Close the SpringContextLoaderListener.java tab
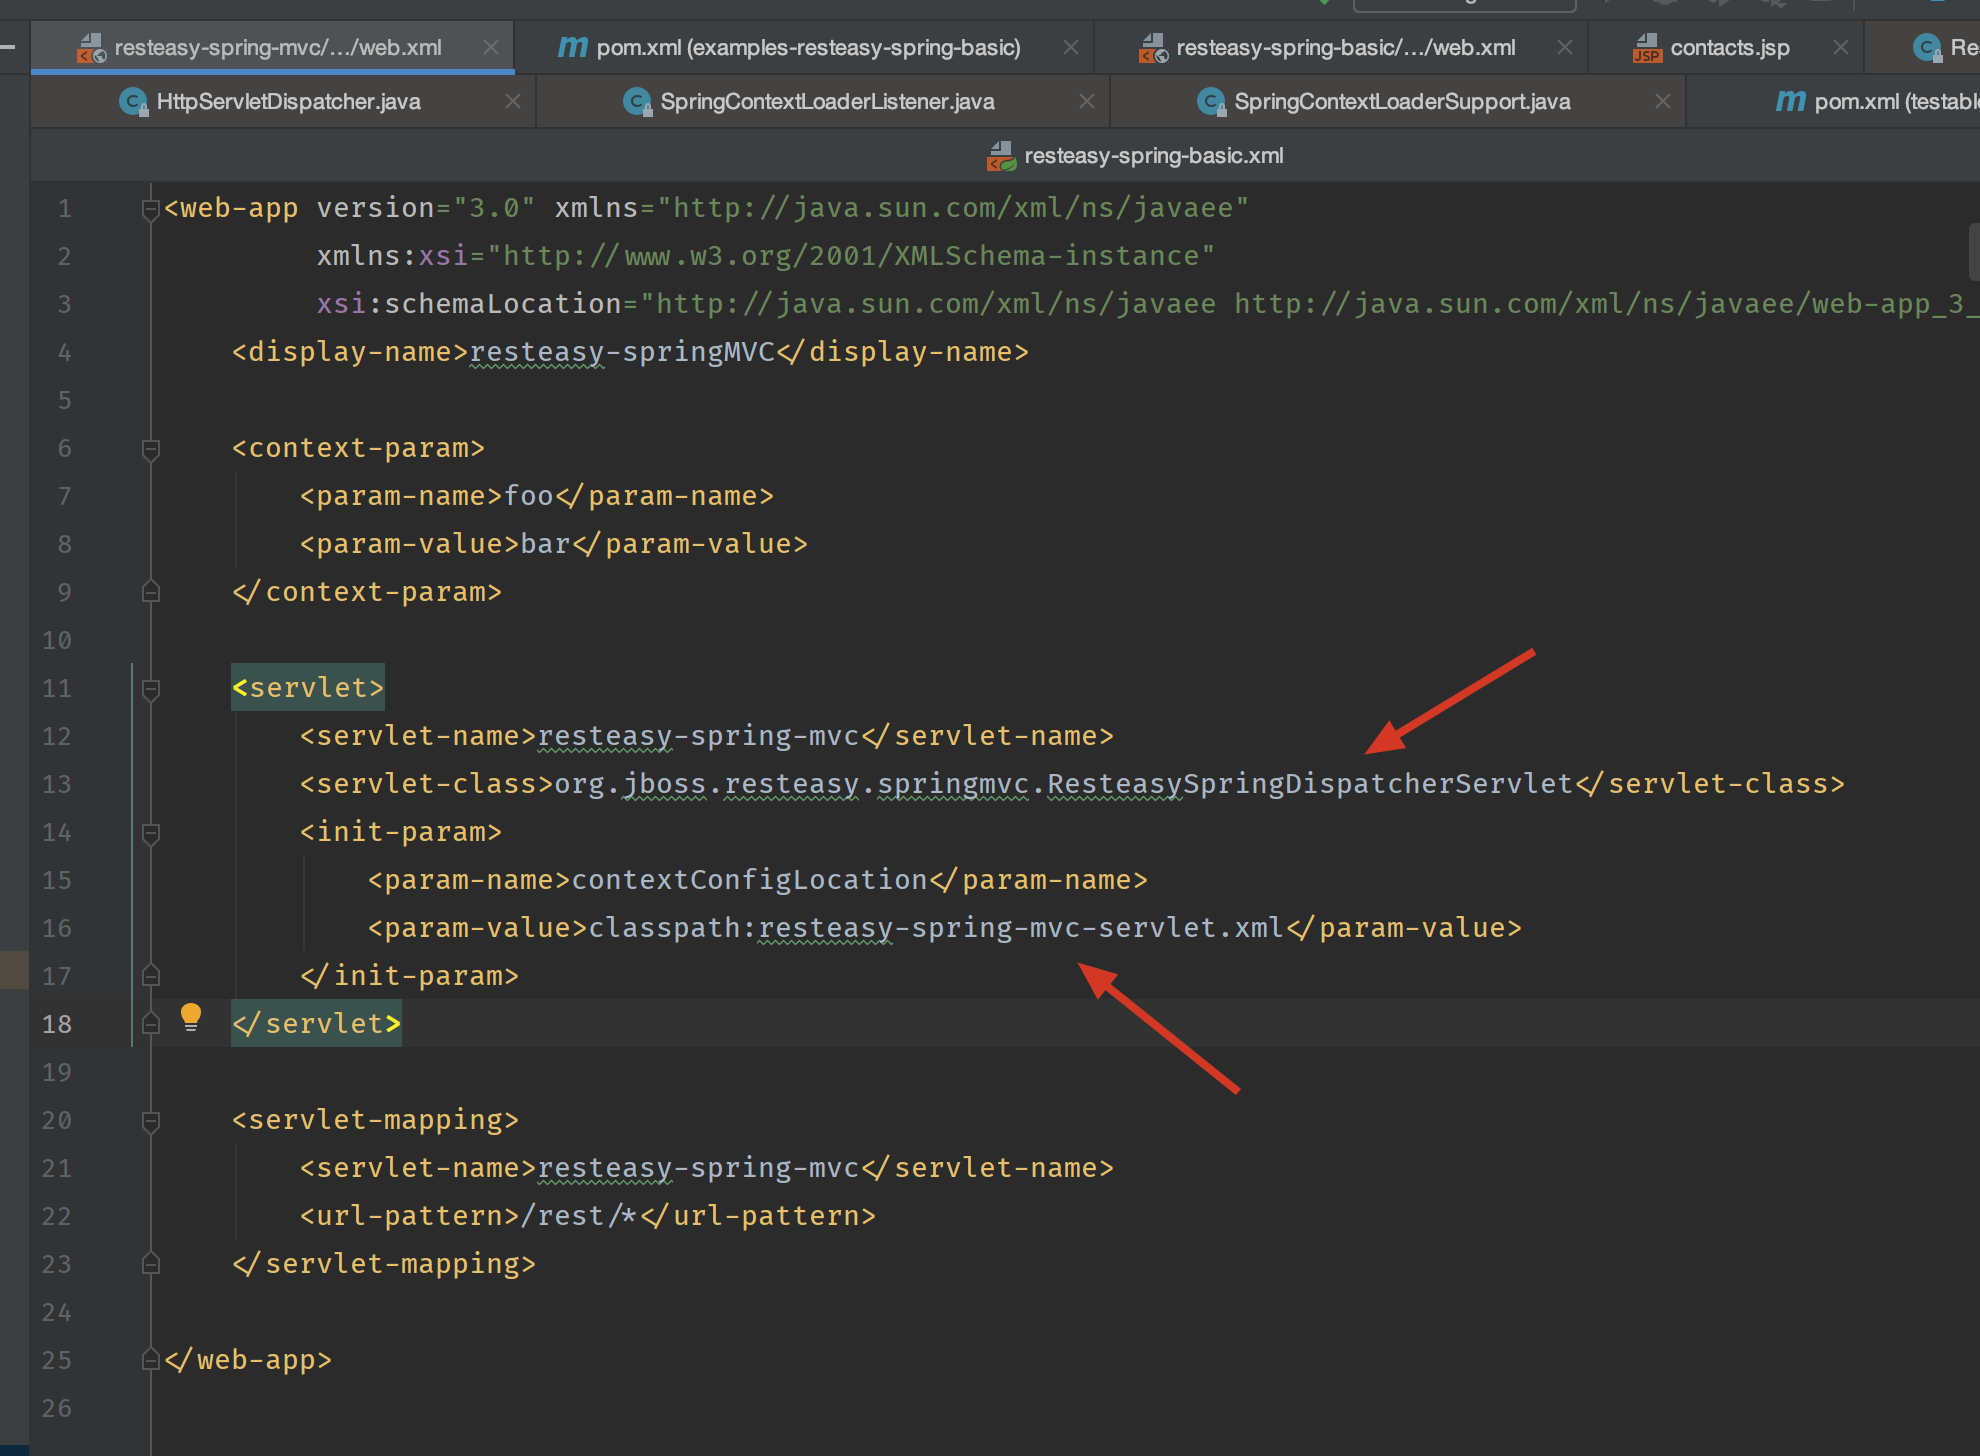Image resolution: width=1980 pixels, height=1456 pixels. click(x=1087, y=101)
